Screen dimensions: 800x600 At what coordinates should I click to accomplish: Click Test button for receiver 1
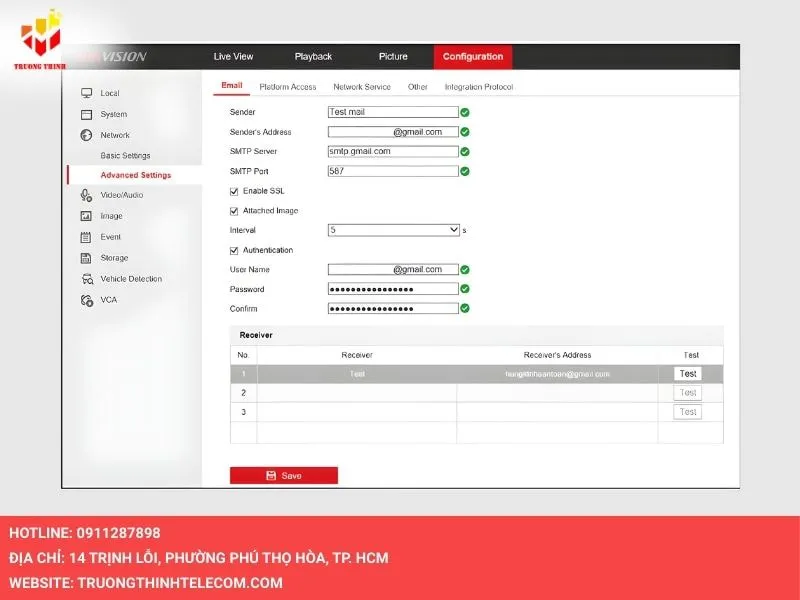click(x=687, y=373)
